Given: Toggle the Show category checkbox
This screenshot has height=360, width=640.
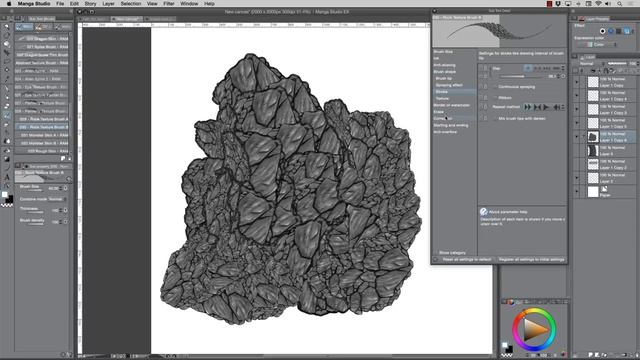Looking at the screenshot, I should pos(435,253).
